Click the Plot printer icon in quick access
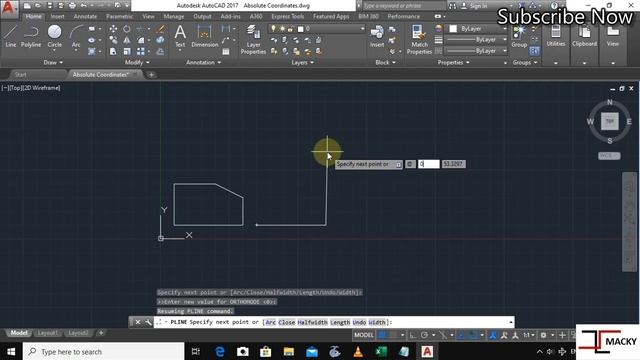 tap(72, 6)
